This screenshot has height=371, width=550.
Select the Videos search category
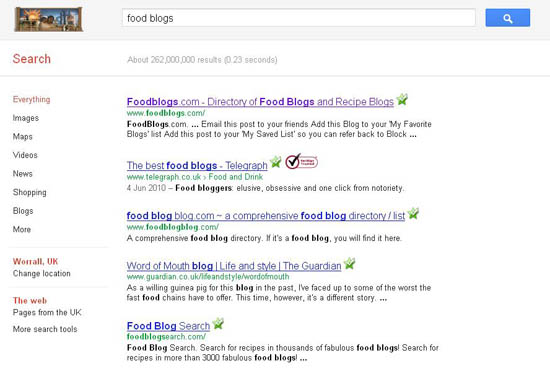25,155
